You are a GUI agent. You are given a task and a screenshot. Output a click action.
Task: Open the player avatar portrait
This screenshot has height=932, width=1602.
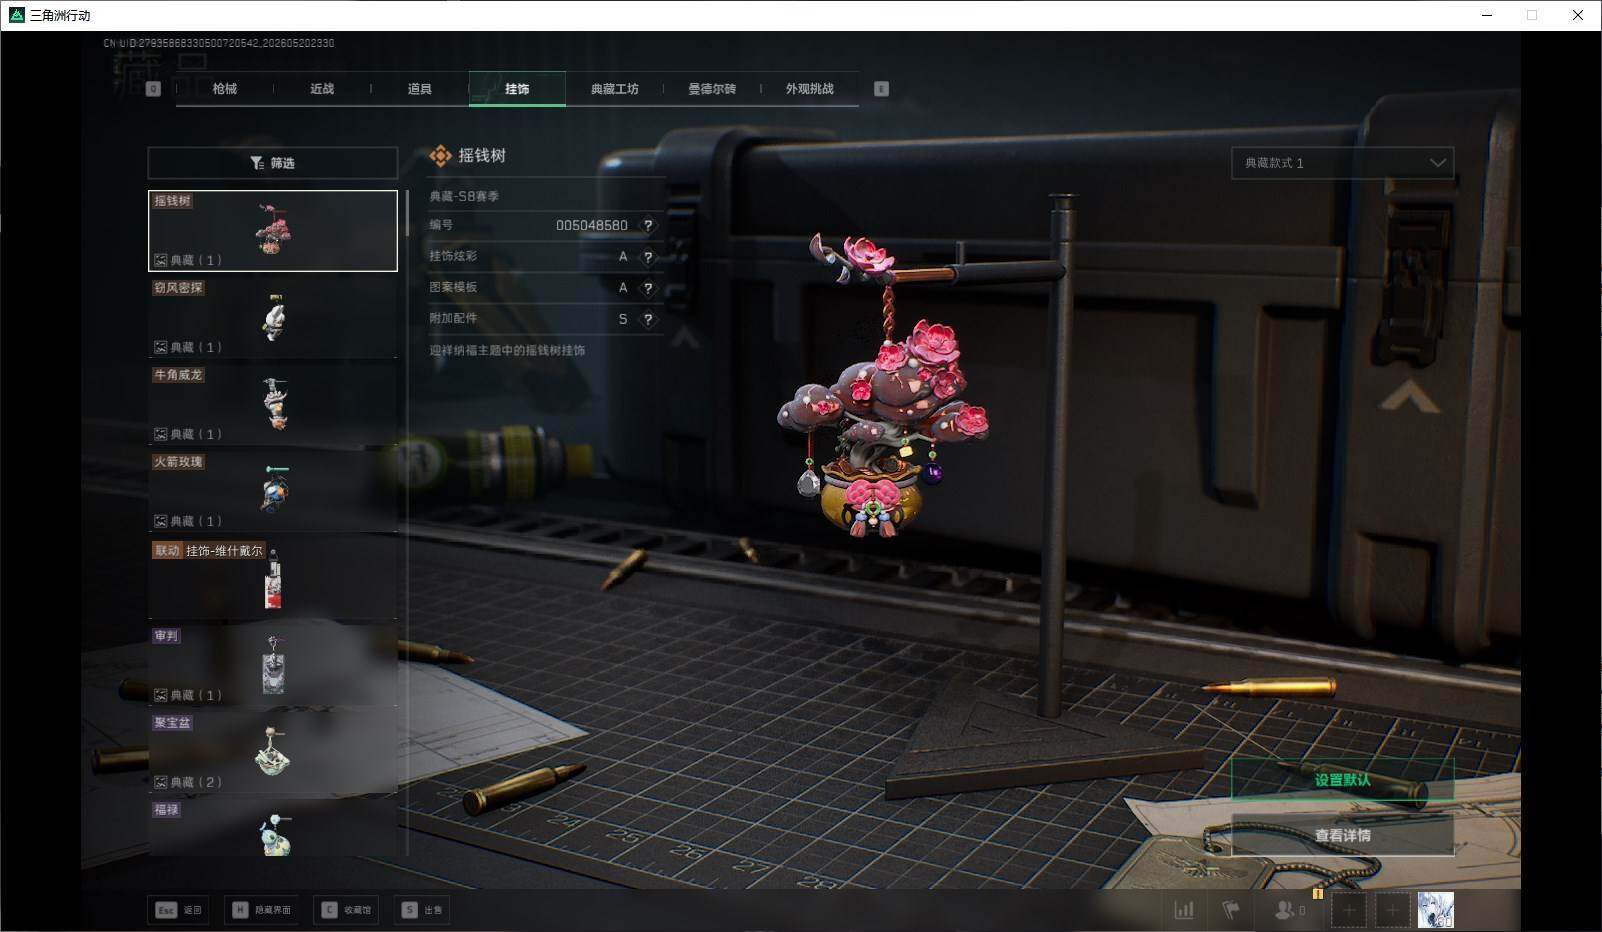click(x=1435, y=910)
